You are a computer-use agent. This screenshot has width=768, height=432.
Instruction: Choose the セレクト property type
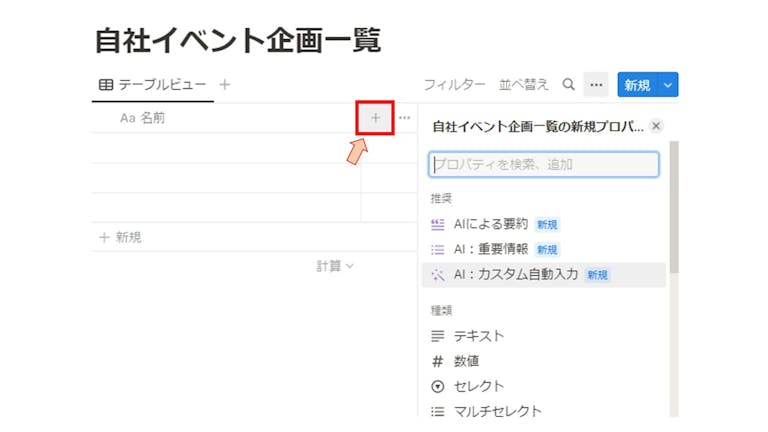pos(544,386)
